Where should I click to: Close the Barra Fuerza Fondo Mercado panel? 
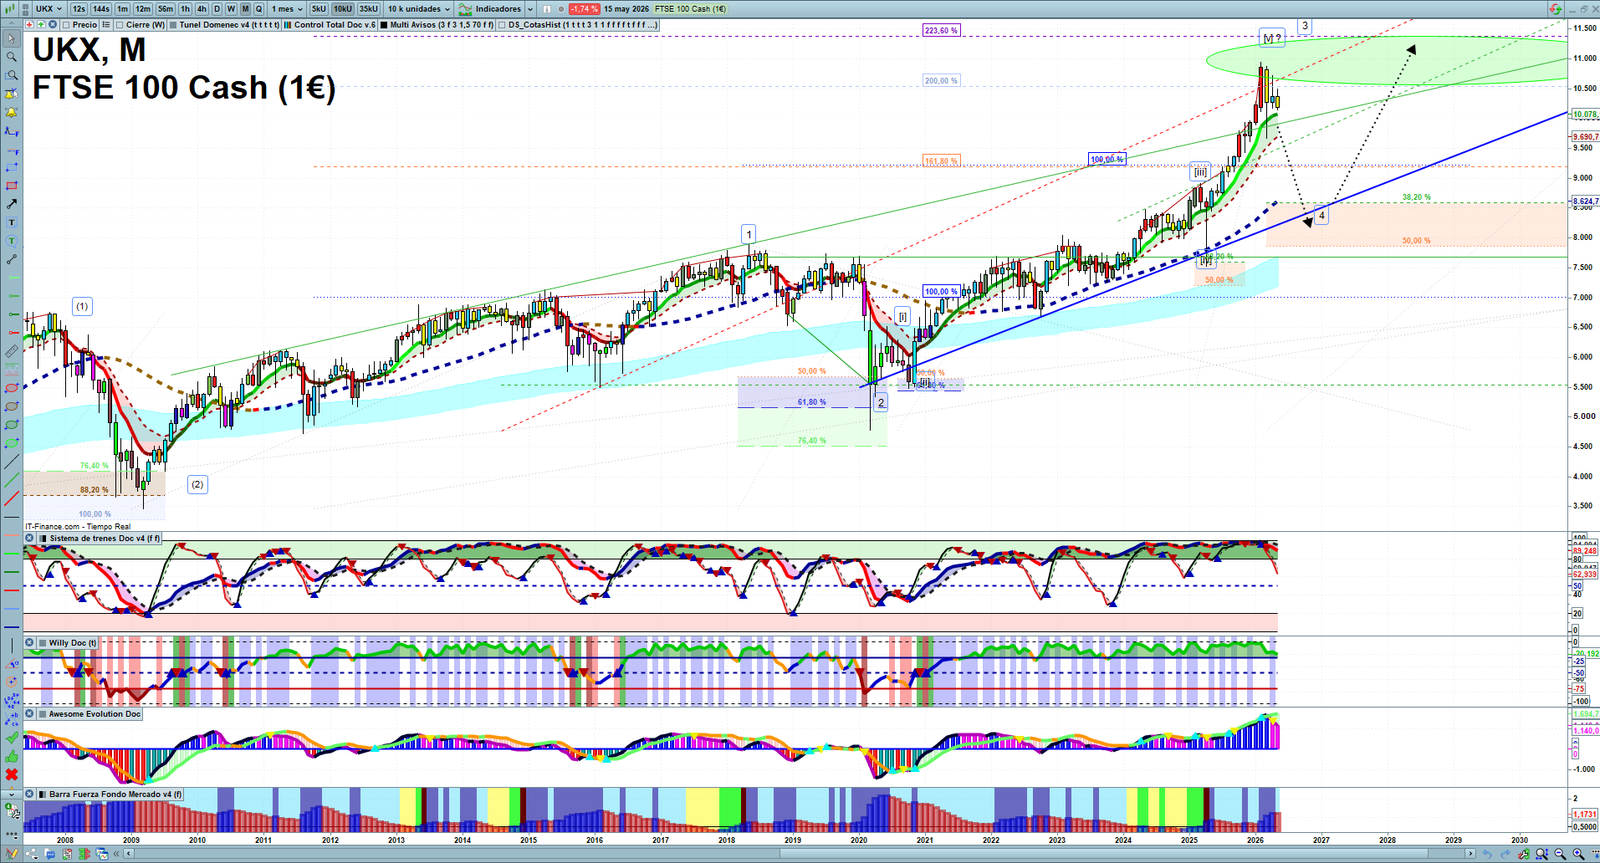[x=30, y=794]
